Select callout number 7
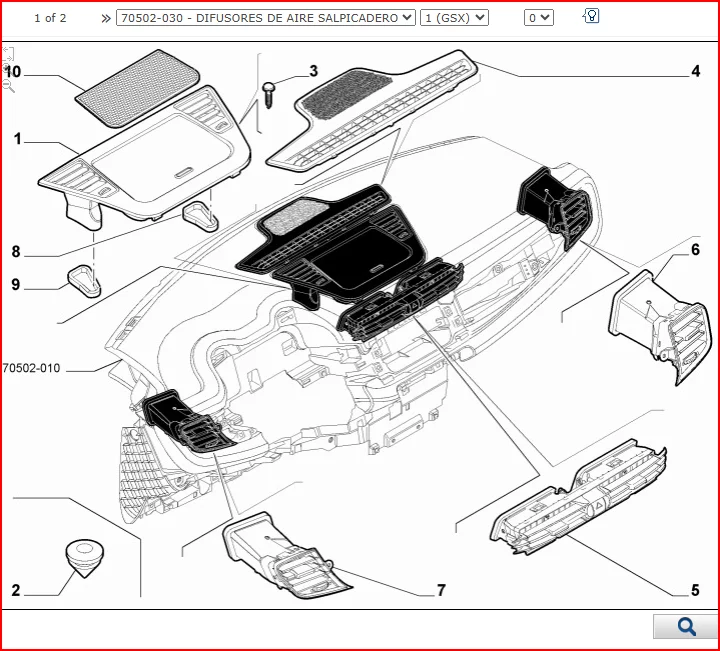 coord(441,590)
